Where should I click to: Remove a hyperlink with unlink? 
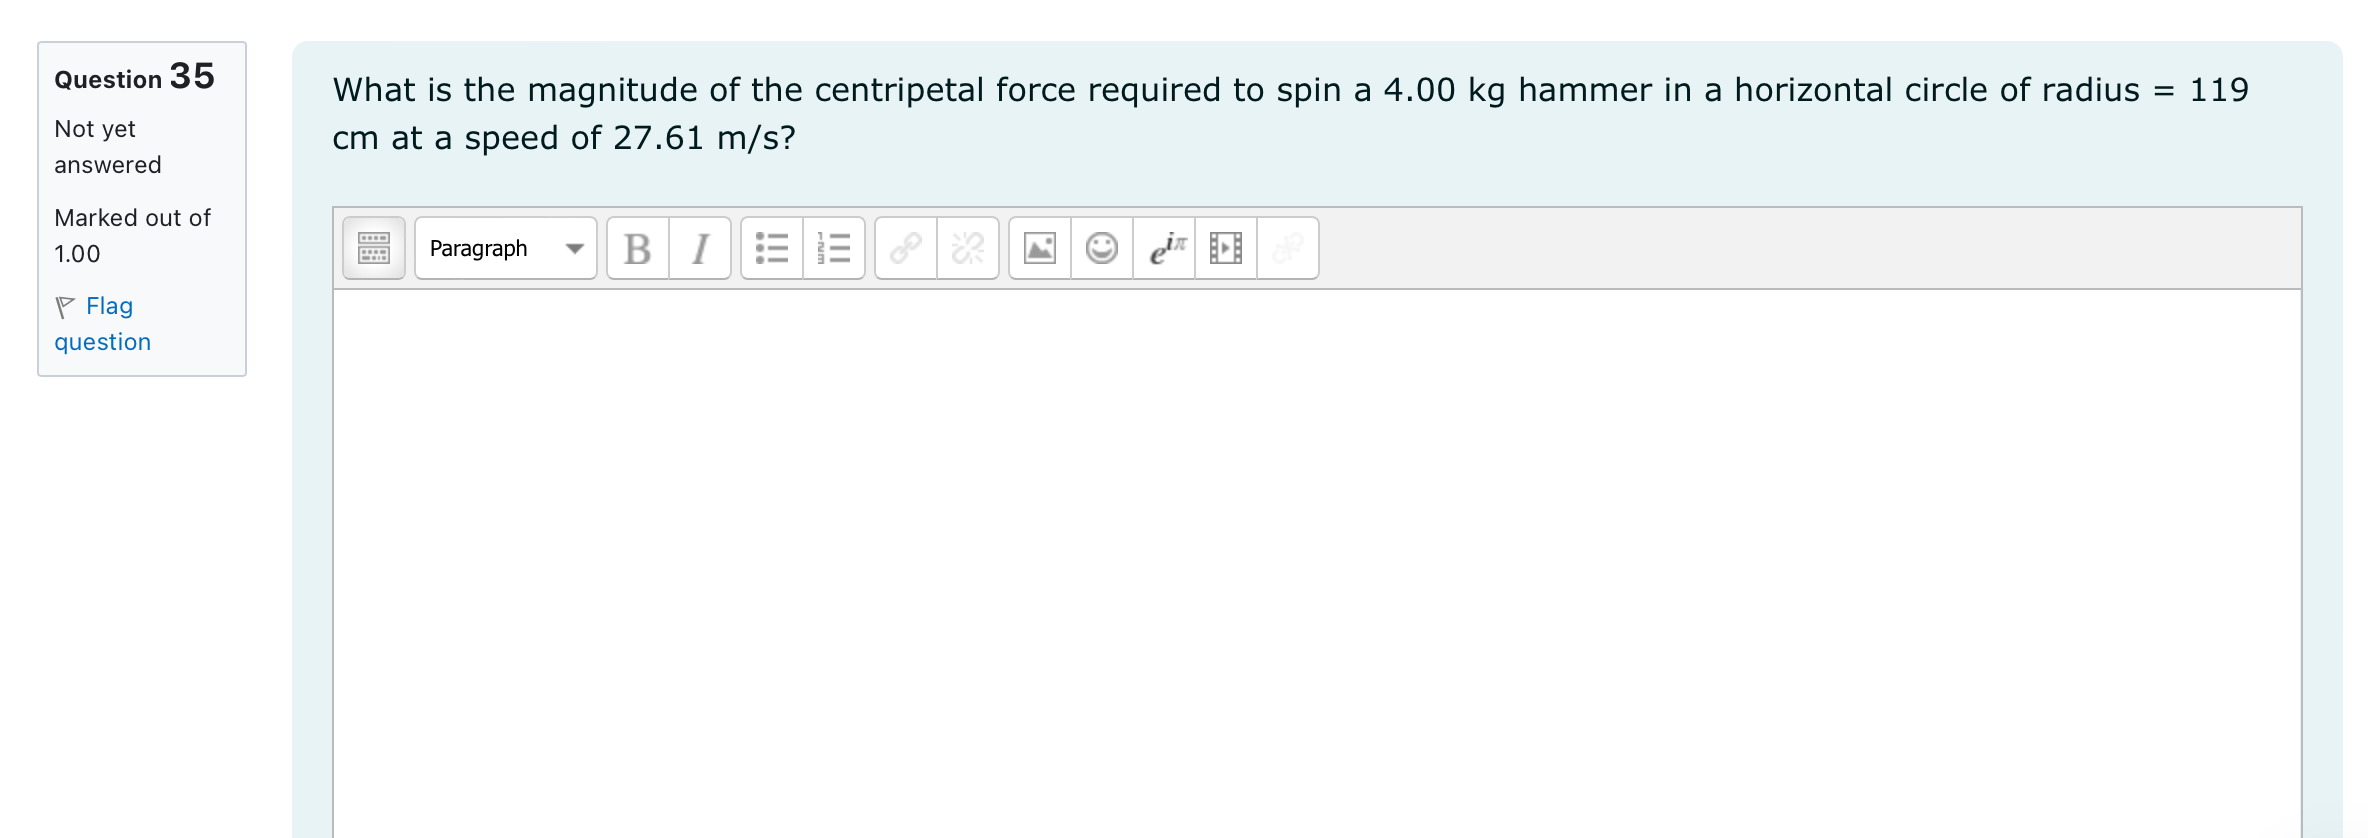pos(966,248)
